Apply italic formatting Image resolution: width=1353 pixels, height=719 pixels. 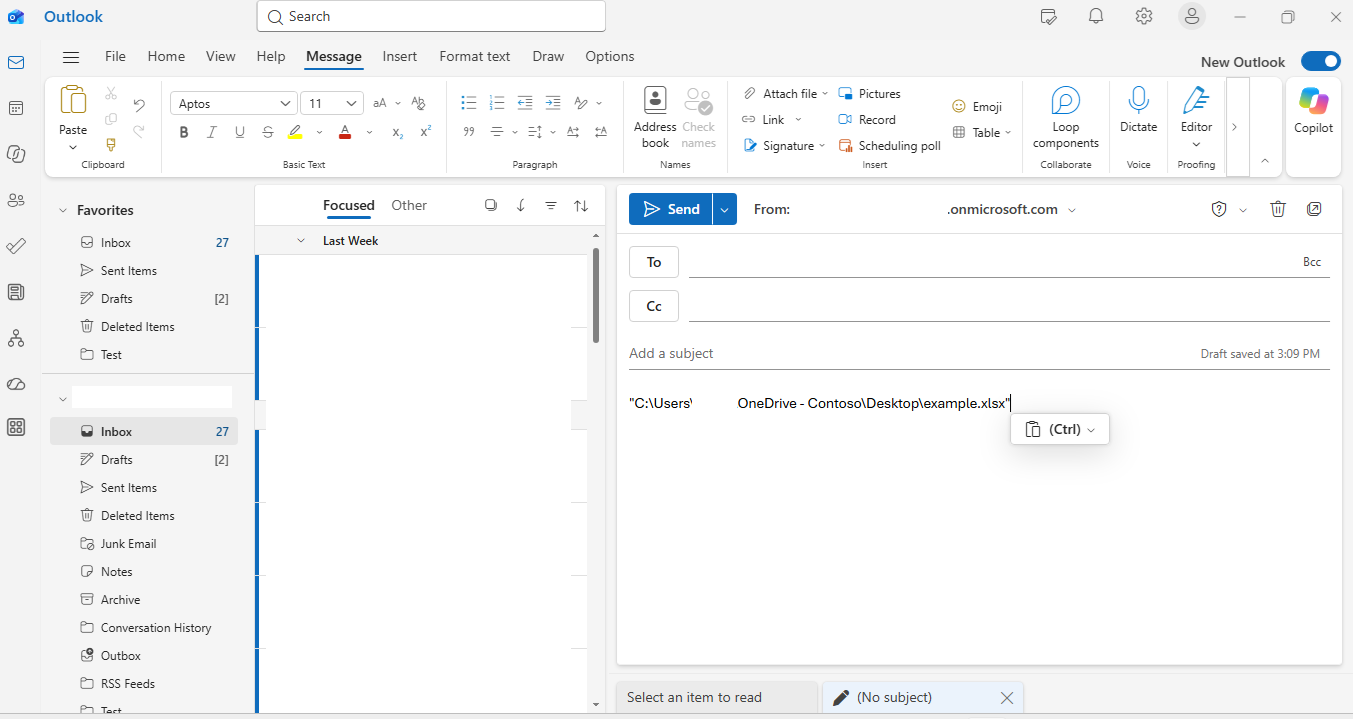click(211, 132)
